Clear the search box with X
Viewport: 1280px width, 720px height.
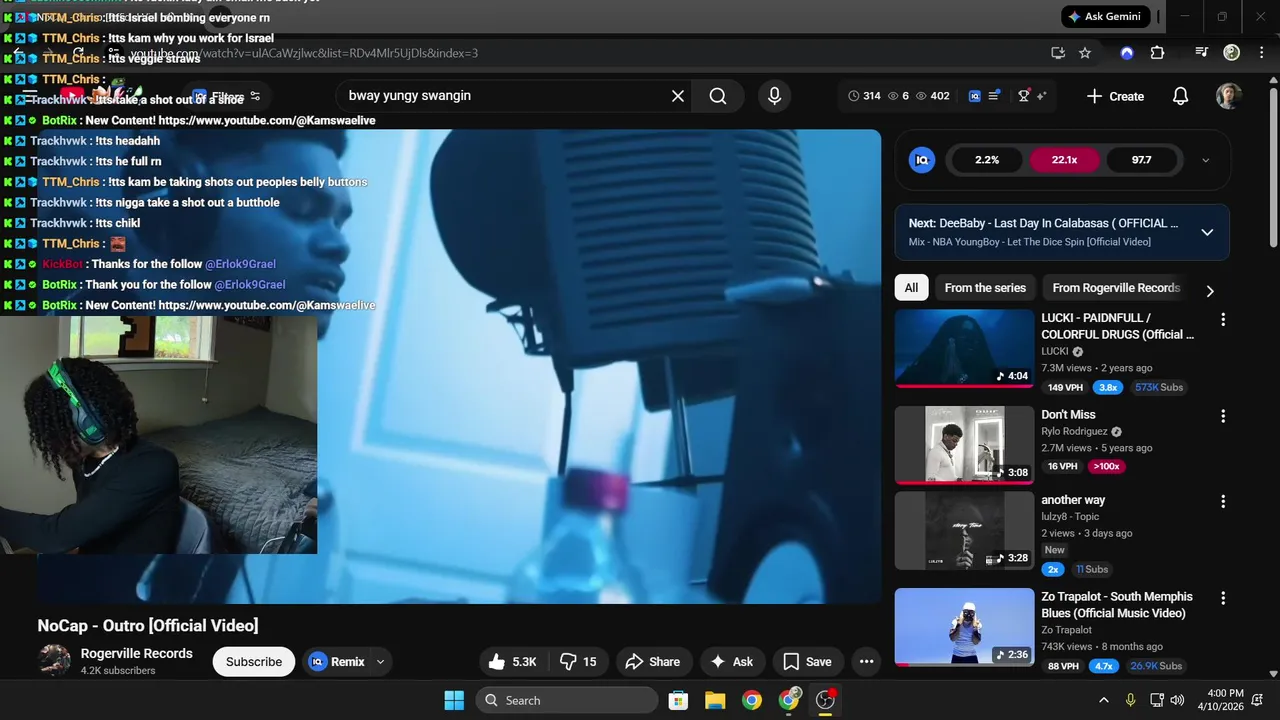click(x=678, y=96)
